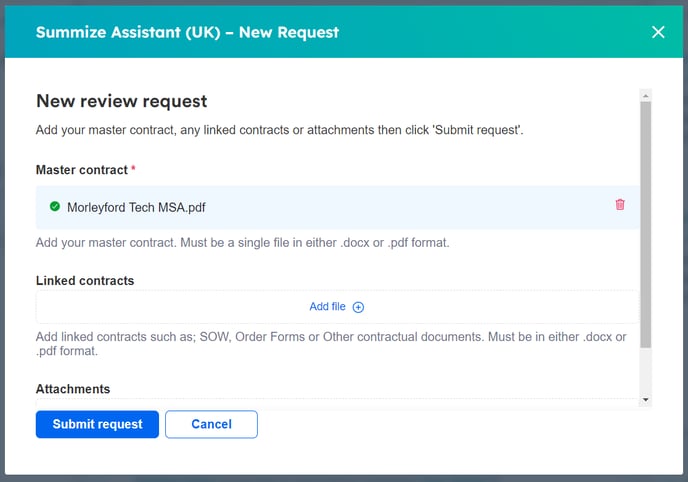The height and width of the screenshot is (482, 688).
Task: Click the master contract format hint text
Action: coord(242,243)
